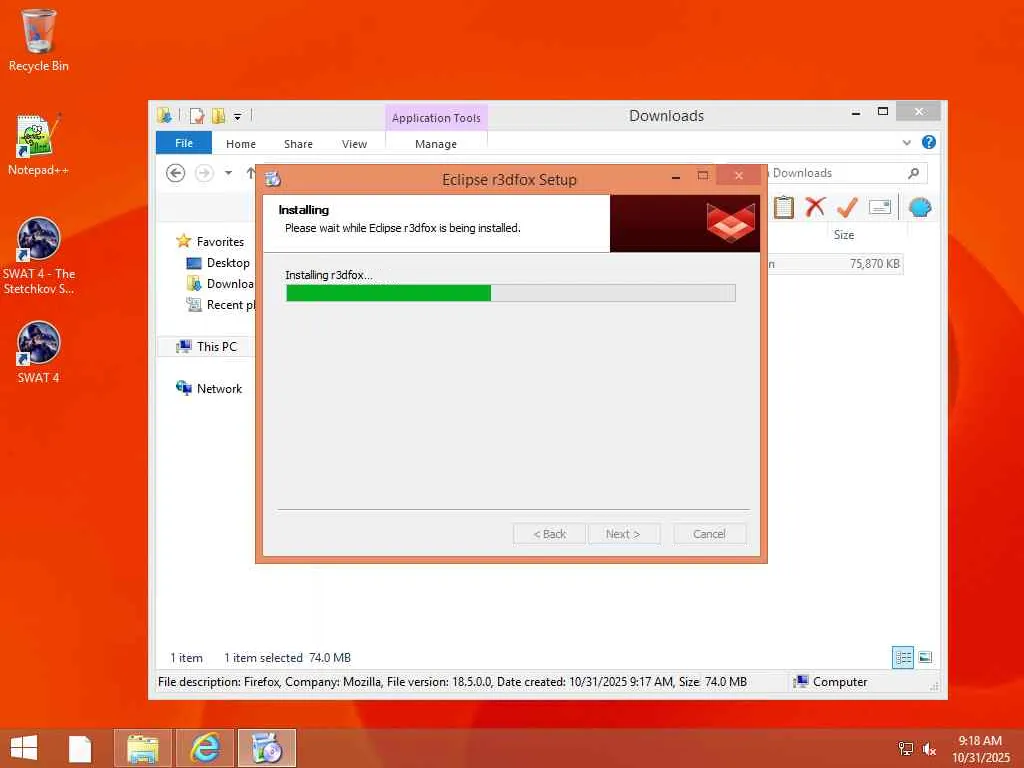Viewport: 1024px width, 768px height.
Task: Click the search magnifier in Downloads box
Action: 914,173
